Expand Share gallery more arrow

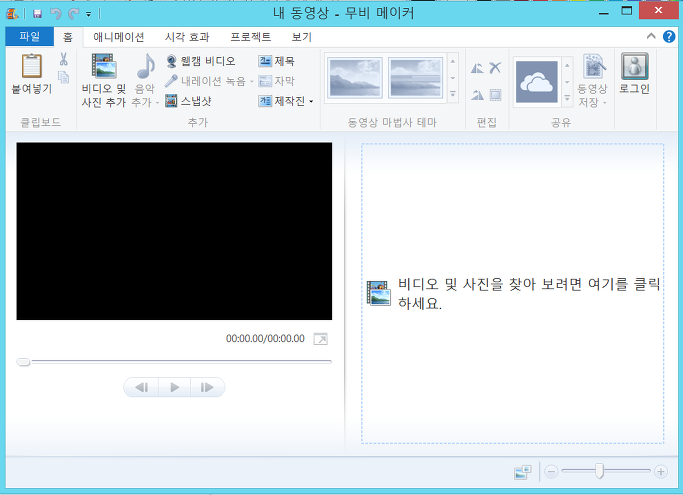567,98
